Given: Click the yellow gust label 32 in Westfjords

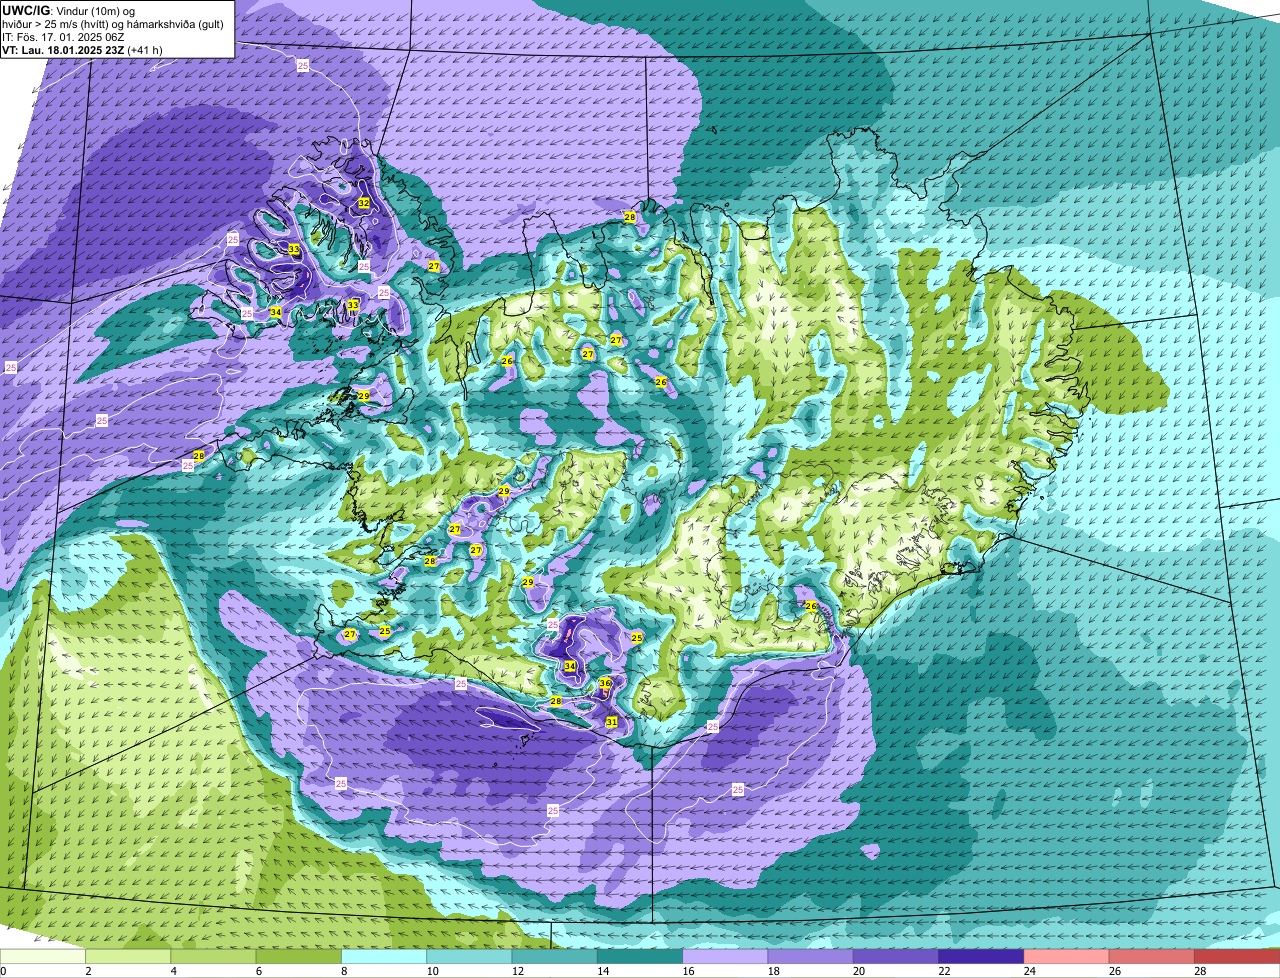Looking at the screenshot, I should (x=364, y=203).
